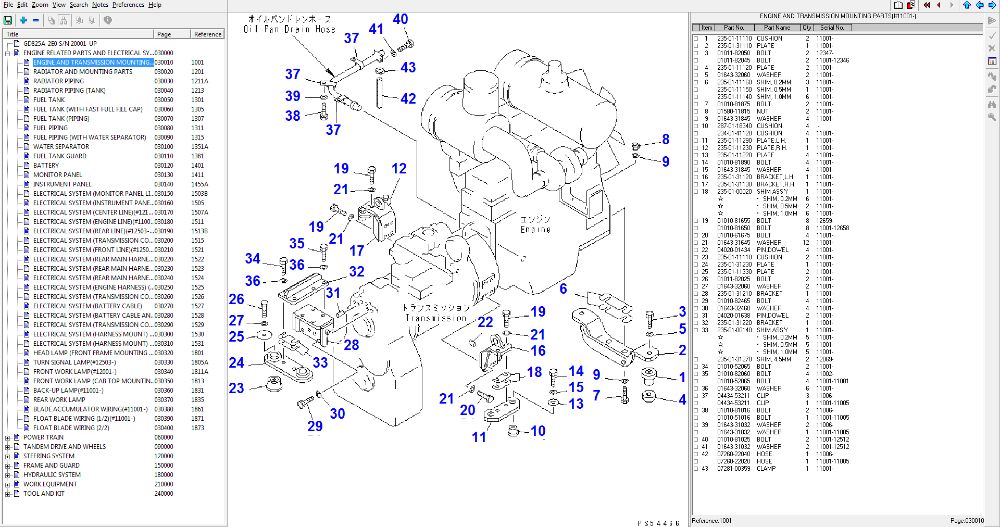
Task: Open the Search menu
Action: click(x=78, y=4)
